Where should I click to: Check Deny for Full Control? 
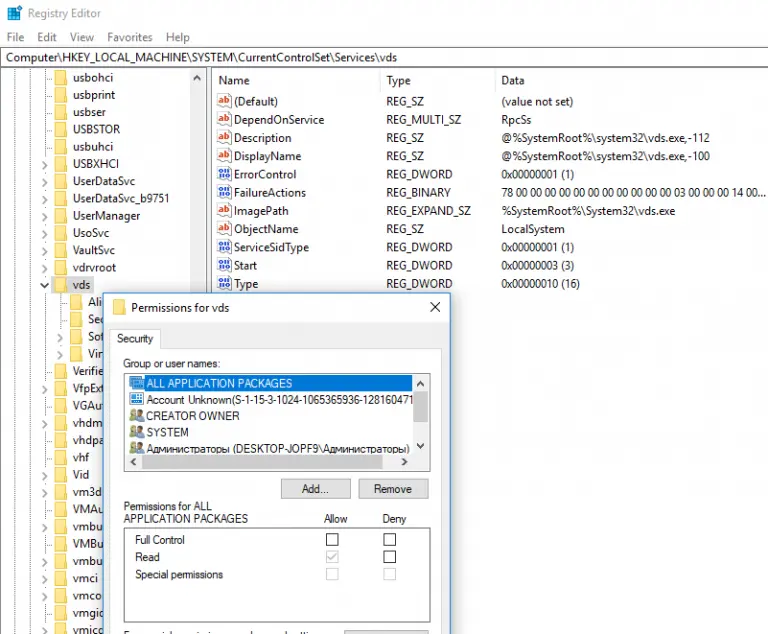[x=389, y=539]
